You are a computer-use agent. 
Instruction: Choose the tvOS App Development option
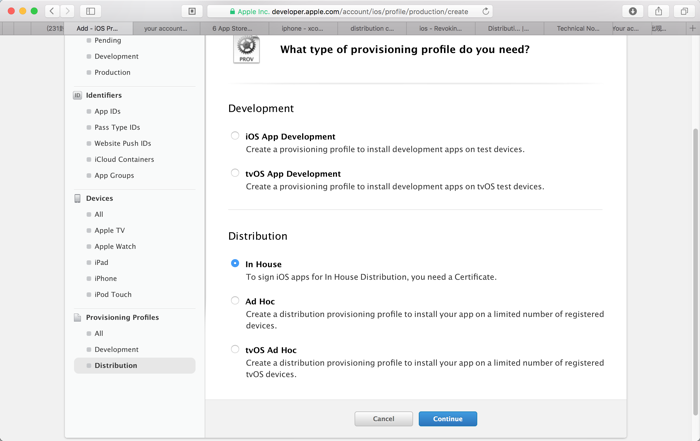coord(235,173)
